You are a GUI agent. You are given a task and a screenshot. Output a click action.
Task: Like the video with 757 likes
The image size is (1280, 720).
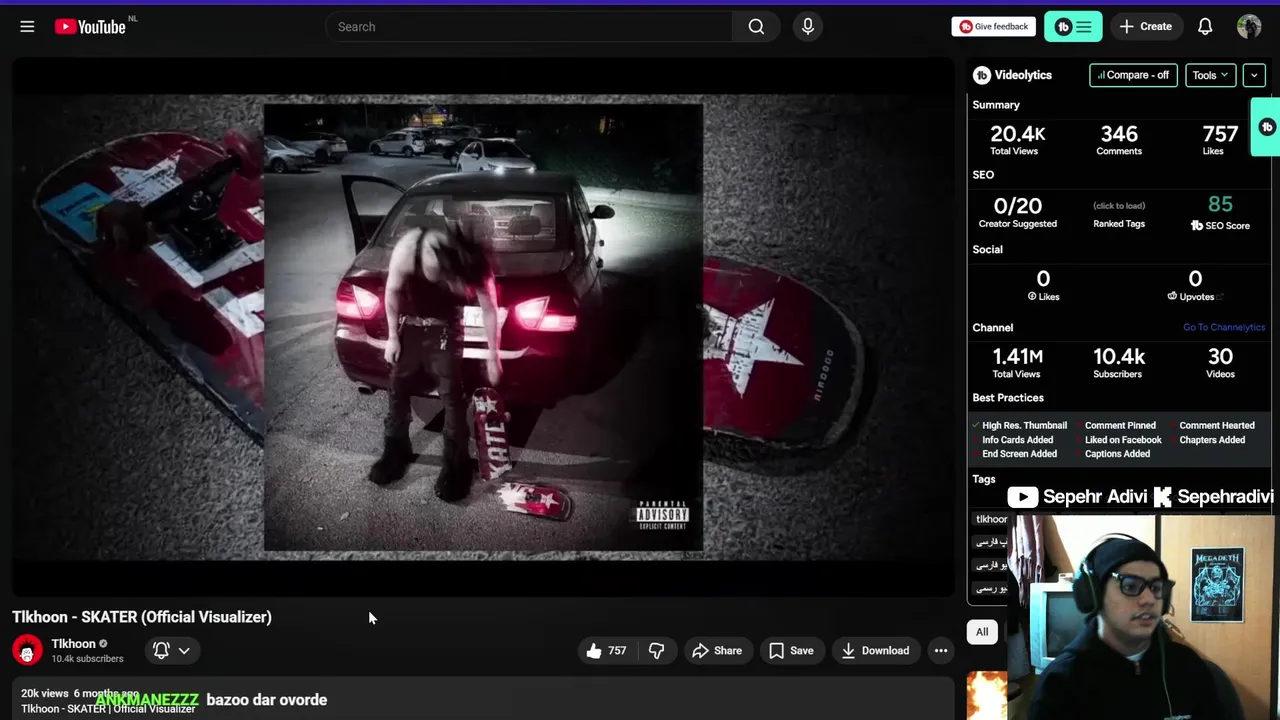point(607,651)
